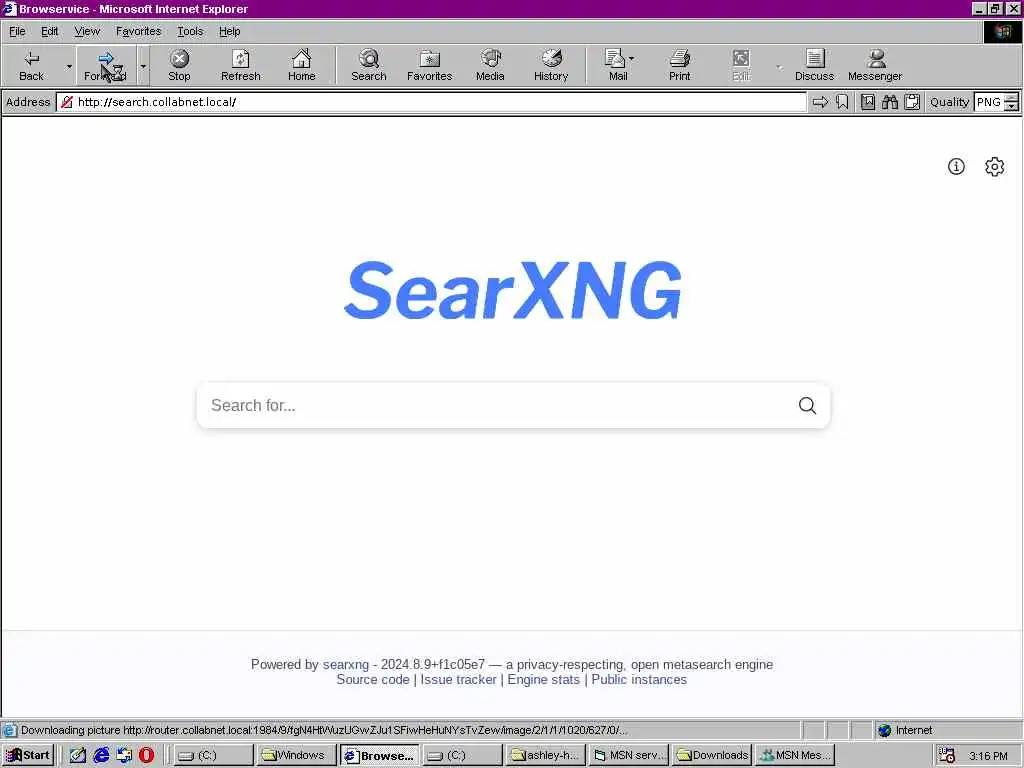The height and width of the screenshot is (768, 1024).
Task: Go to the Home page
Action: (x=301, y=65)
